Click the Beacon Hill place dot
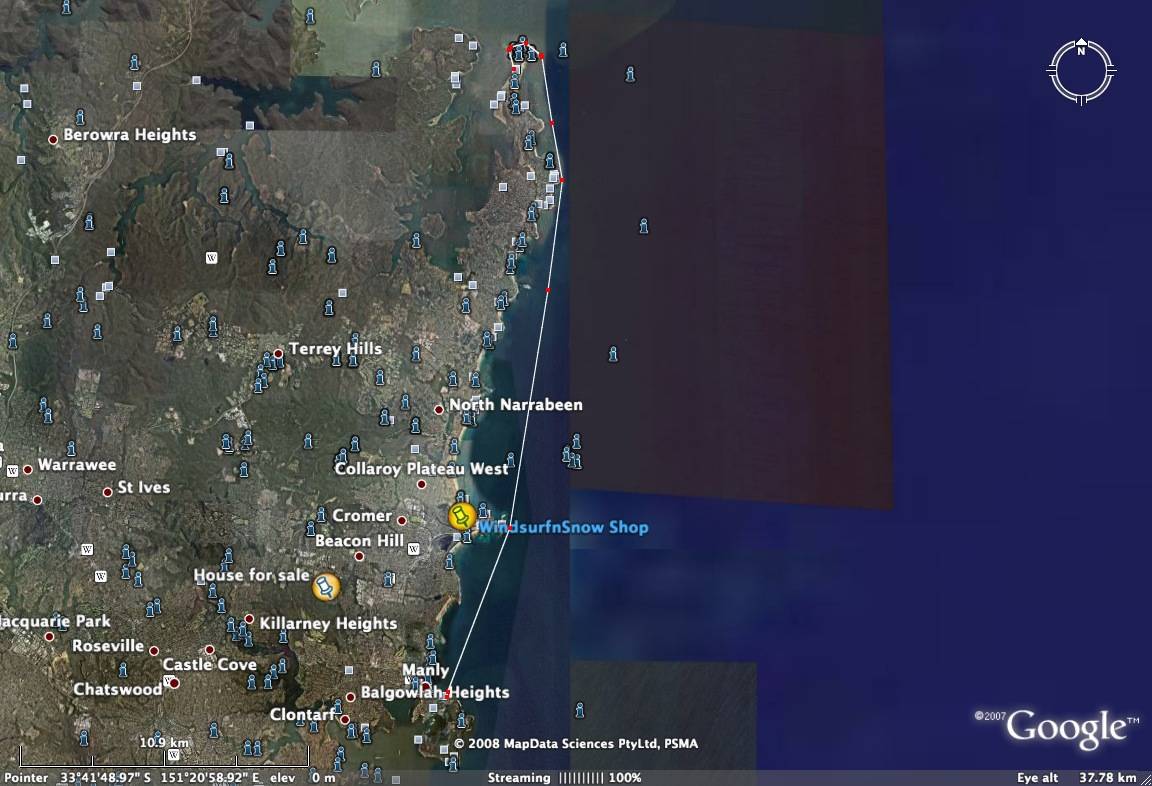1152x786 pixels. [360, 556]
